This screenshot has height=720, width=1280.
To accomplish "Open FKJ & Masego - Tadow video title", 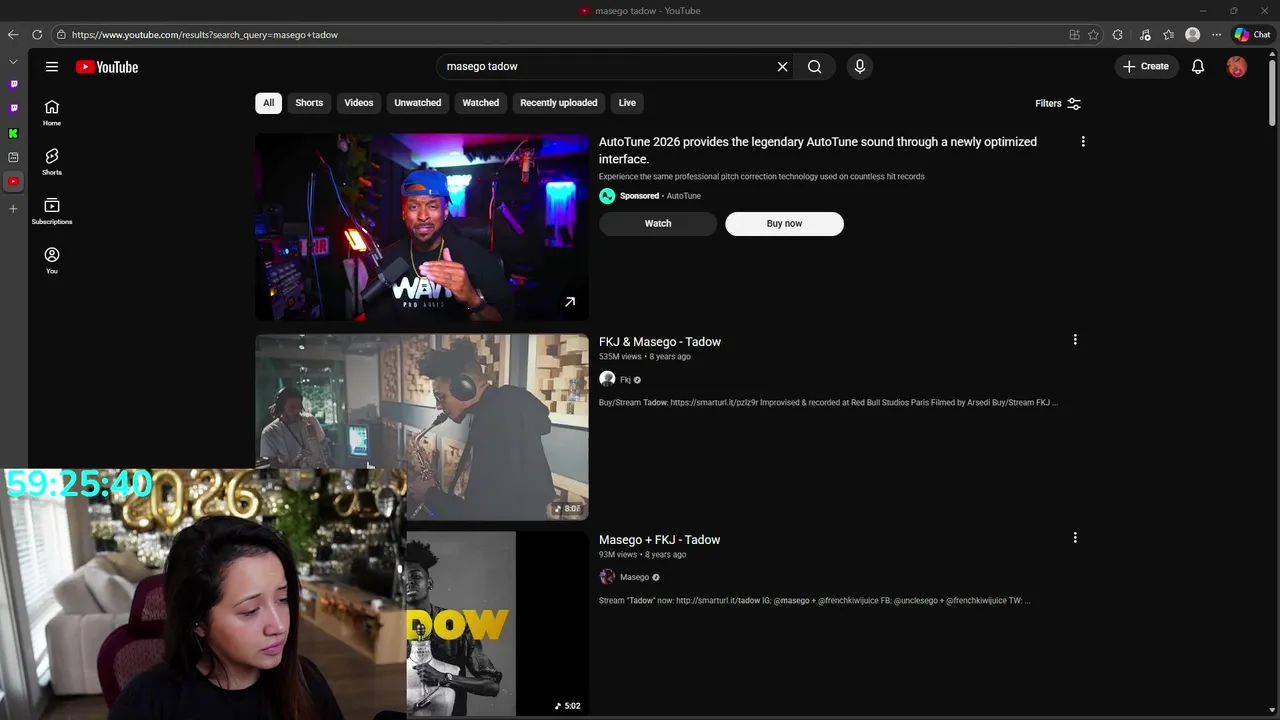I will tap(660, 342).
